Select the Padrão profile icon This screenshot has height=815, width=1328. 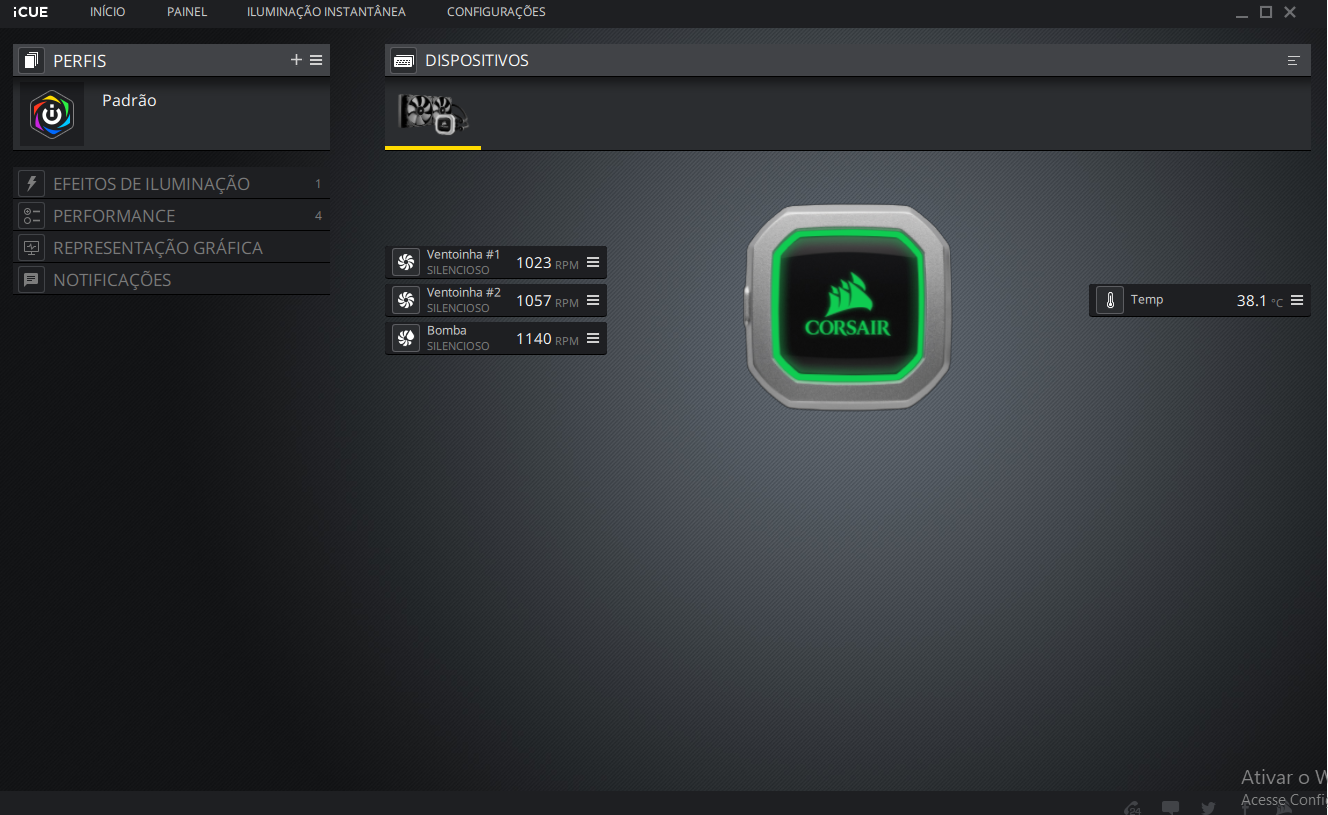[52, 115]
